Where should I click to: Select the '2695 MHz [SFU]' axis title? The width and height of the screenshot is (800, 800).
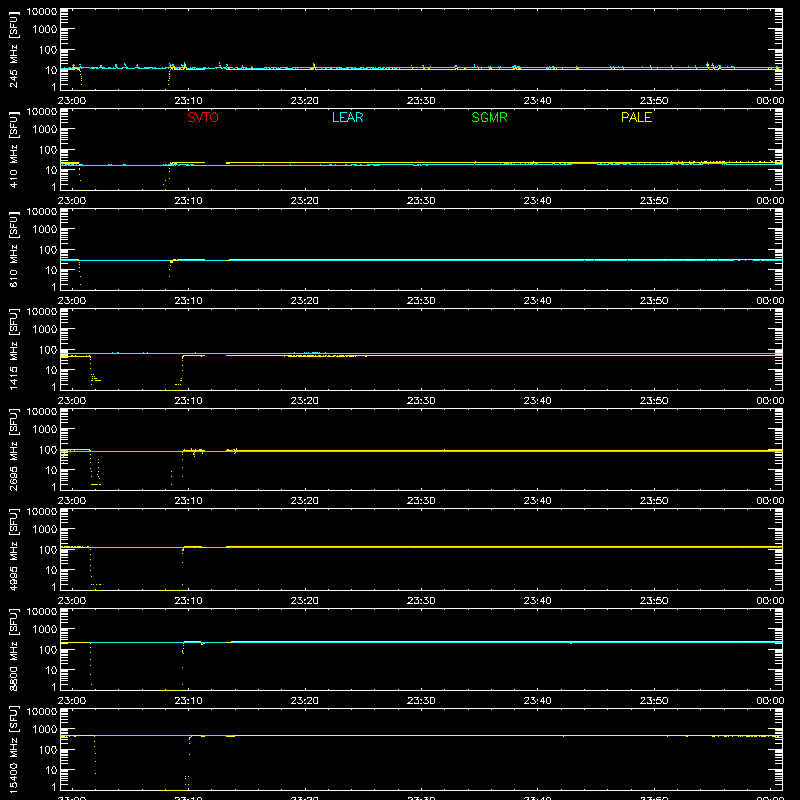[x=13, y=449]
